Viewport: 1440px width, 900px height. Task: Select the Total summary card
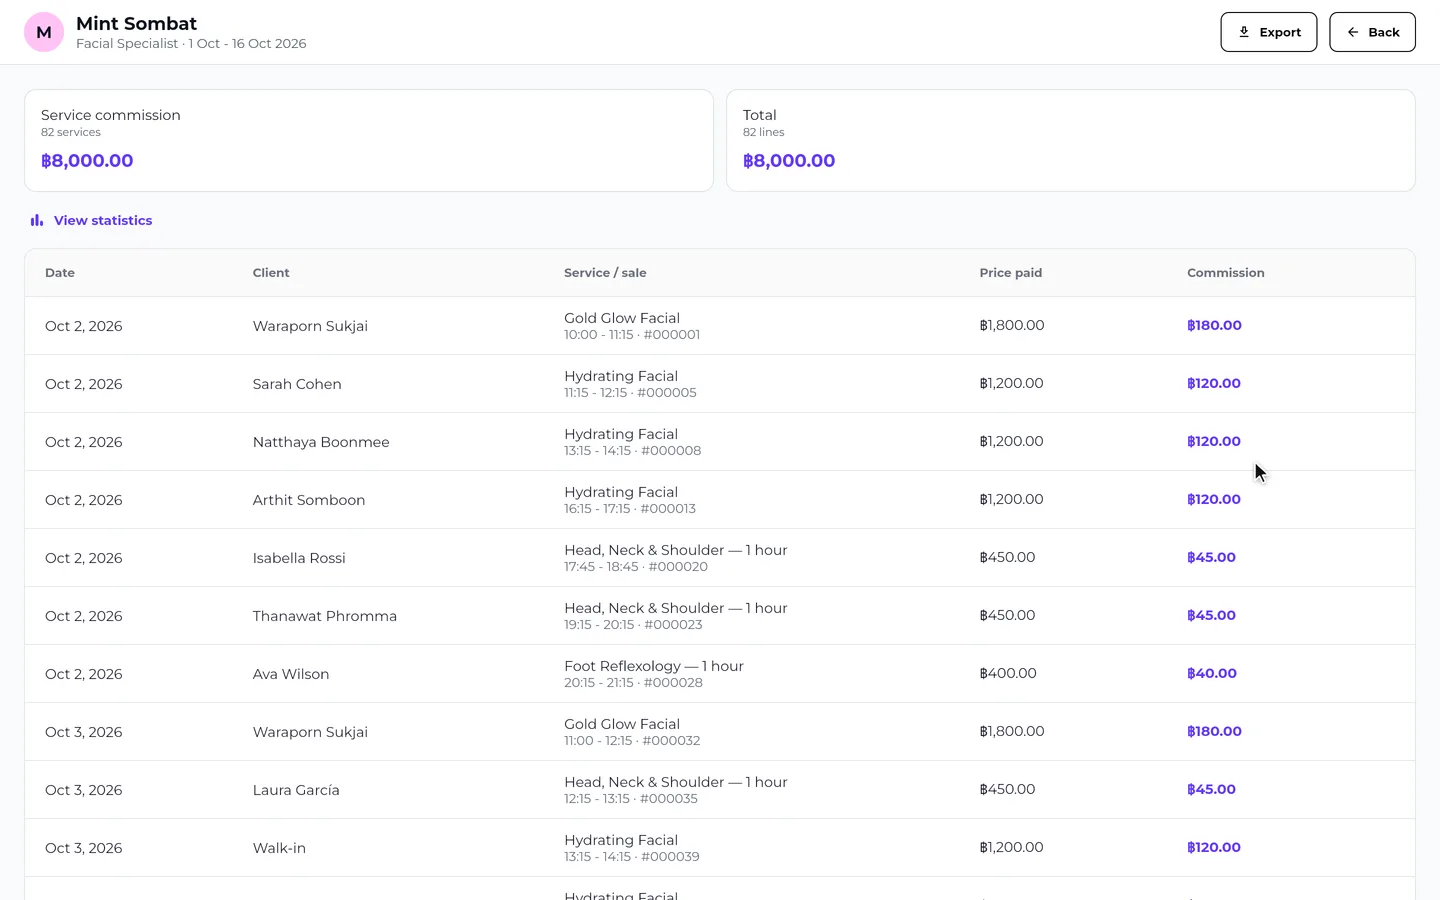click(x=1071, y=141)
